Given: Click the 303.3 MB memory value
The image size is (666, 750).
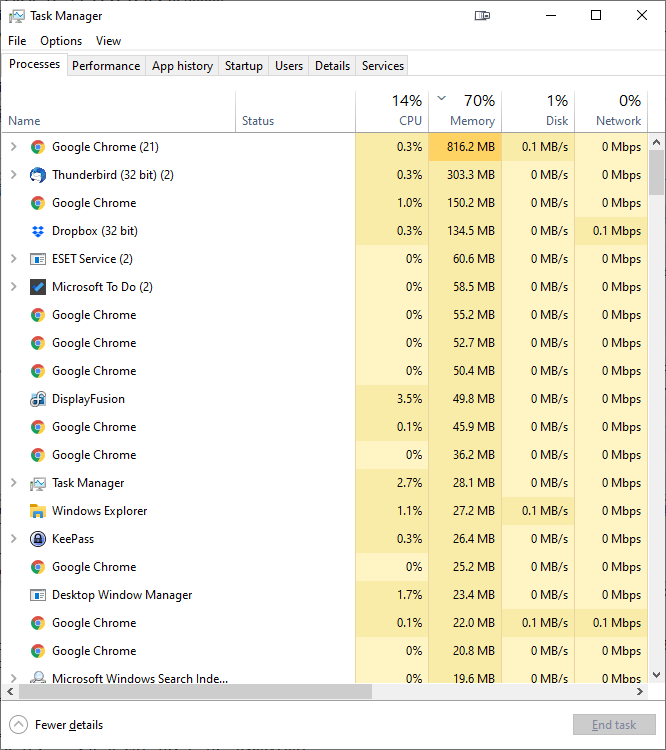Looking at the screenshot, I should (471, 175).
